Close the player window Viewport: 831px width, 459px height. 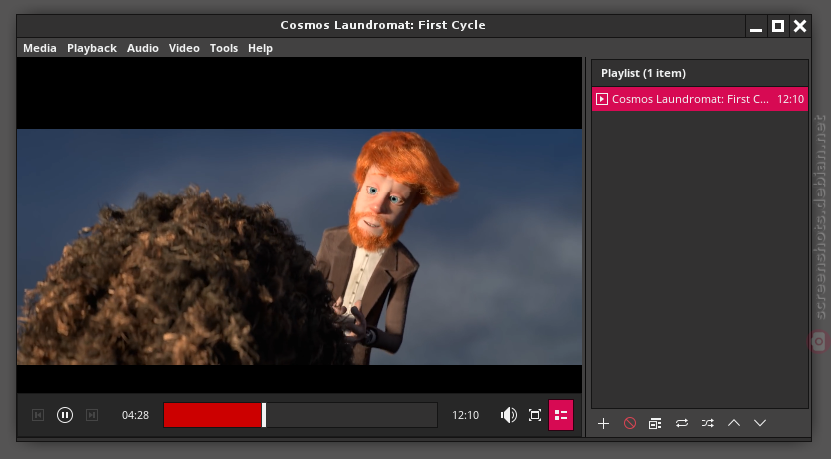click(800, 26)
